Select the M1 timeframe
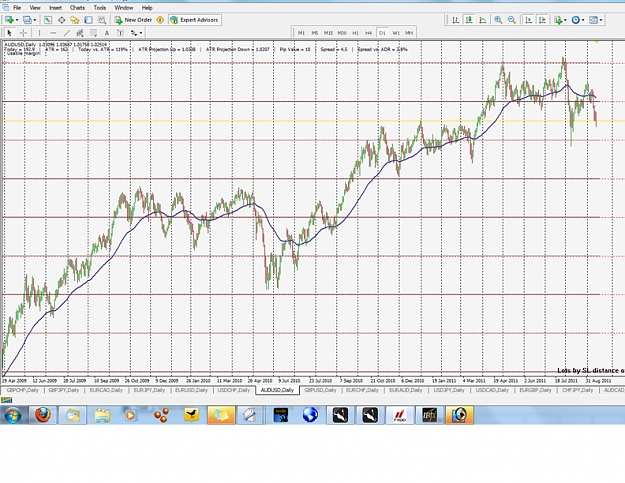 [x=301, y=33]
